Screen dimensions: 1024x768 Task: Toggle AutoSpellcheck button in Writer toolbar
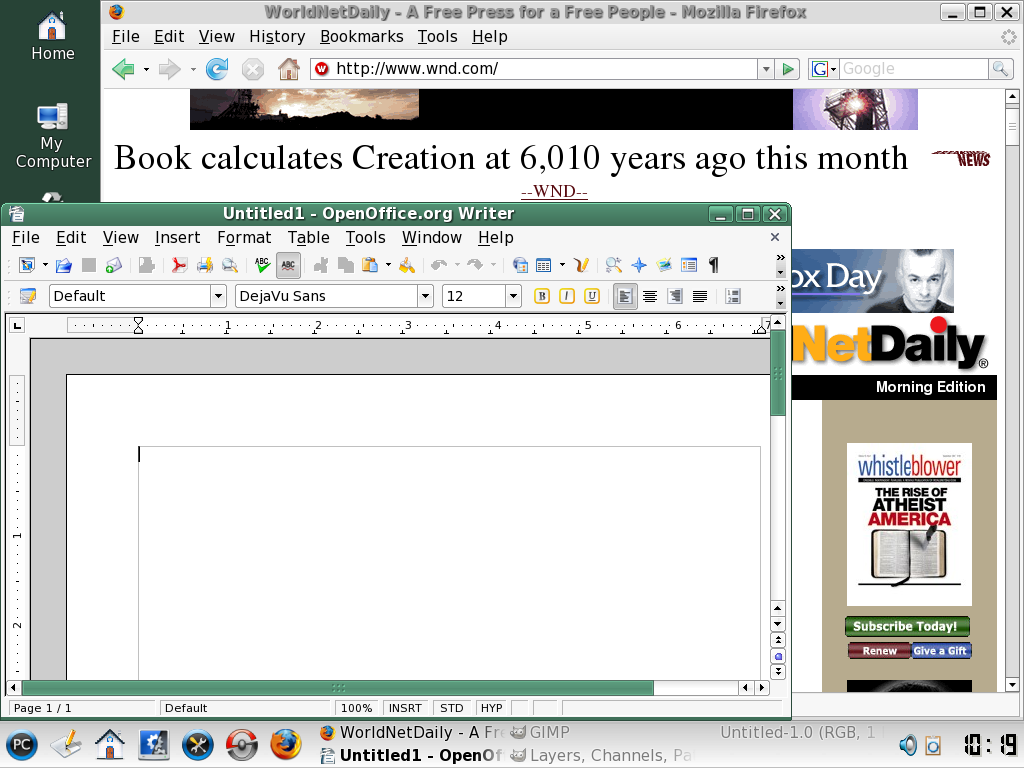[x=288, y=265]
